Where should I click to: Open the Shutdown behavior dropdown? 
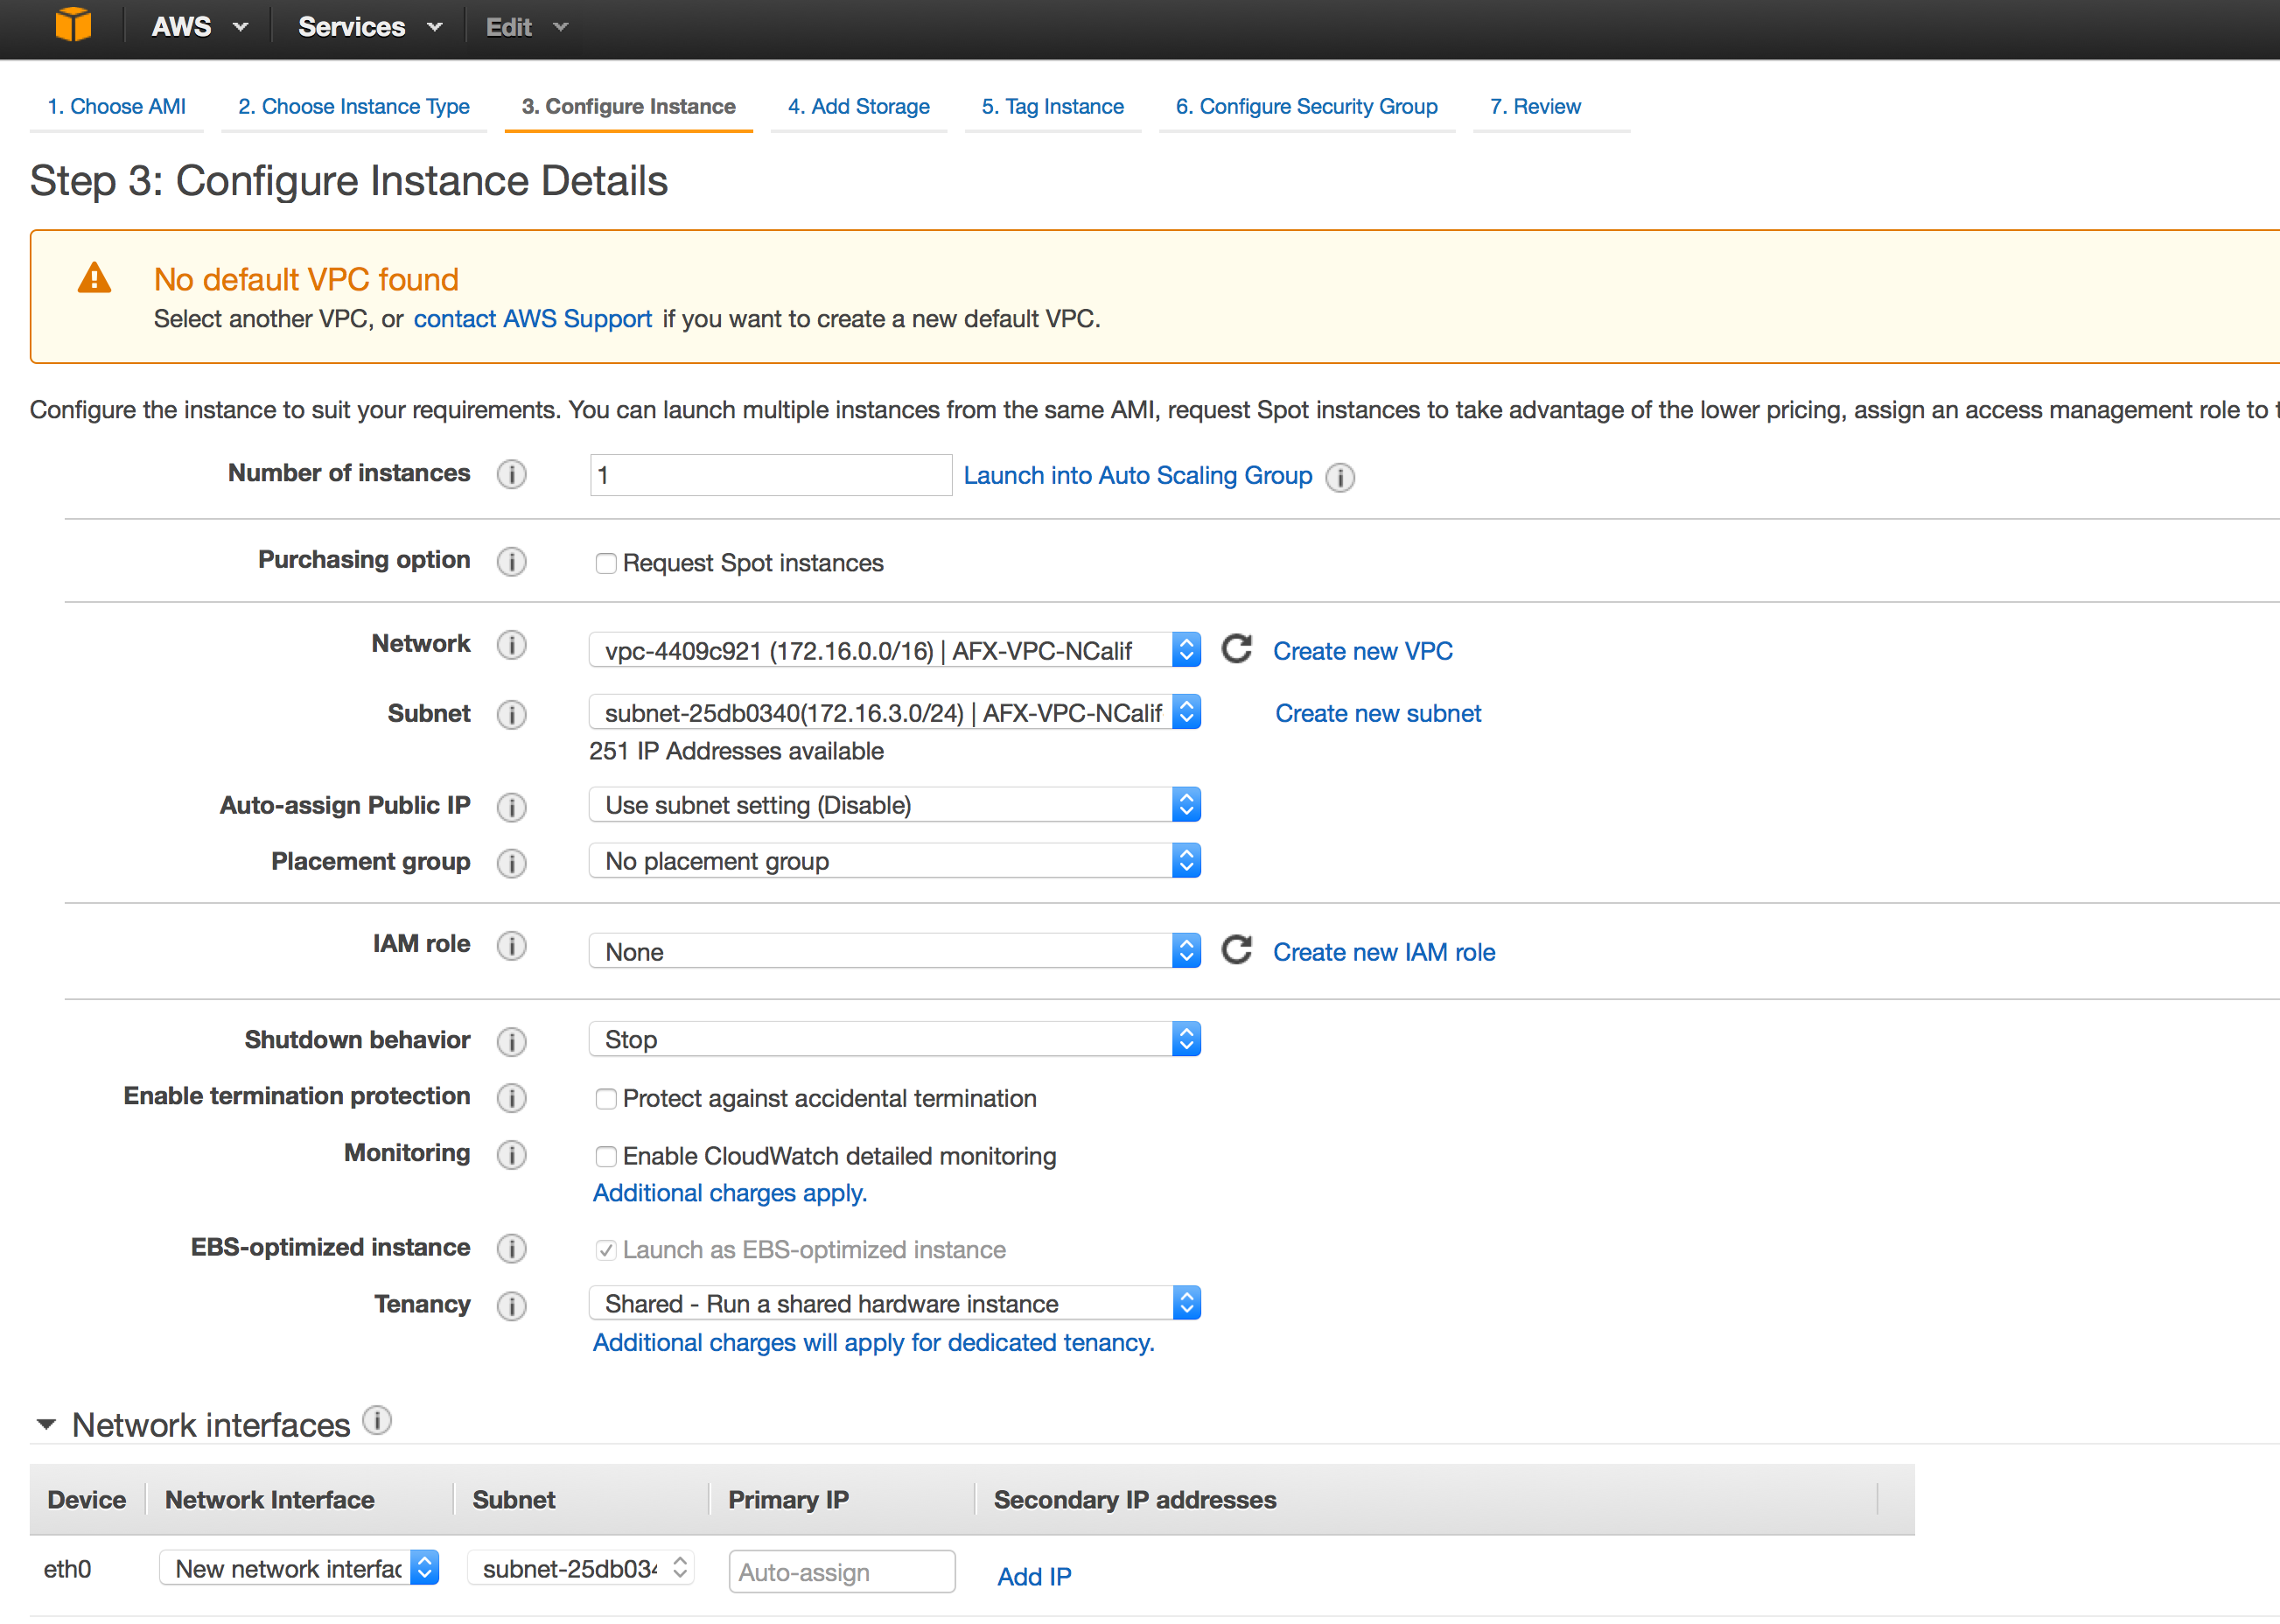[894, 1040]
